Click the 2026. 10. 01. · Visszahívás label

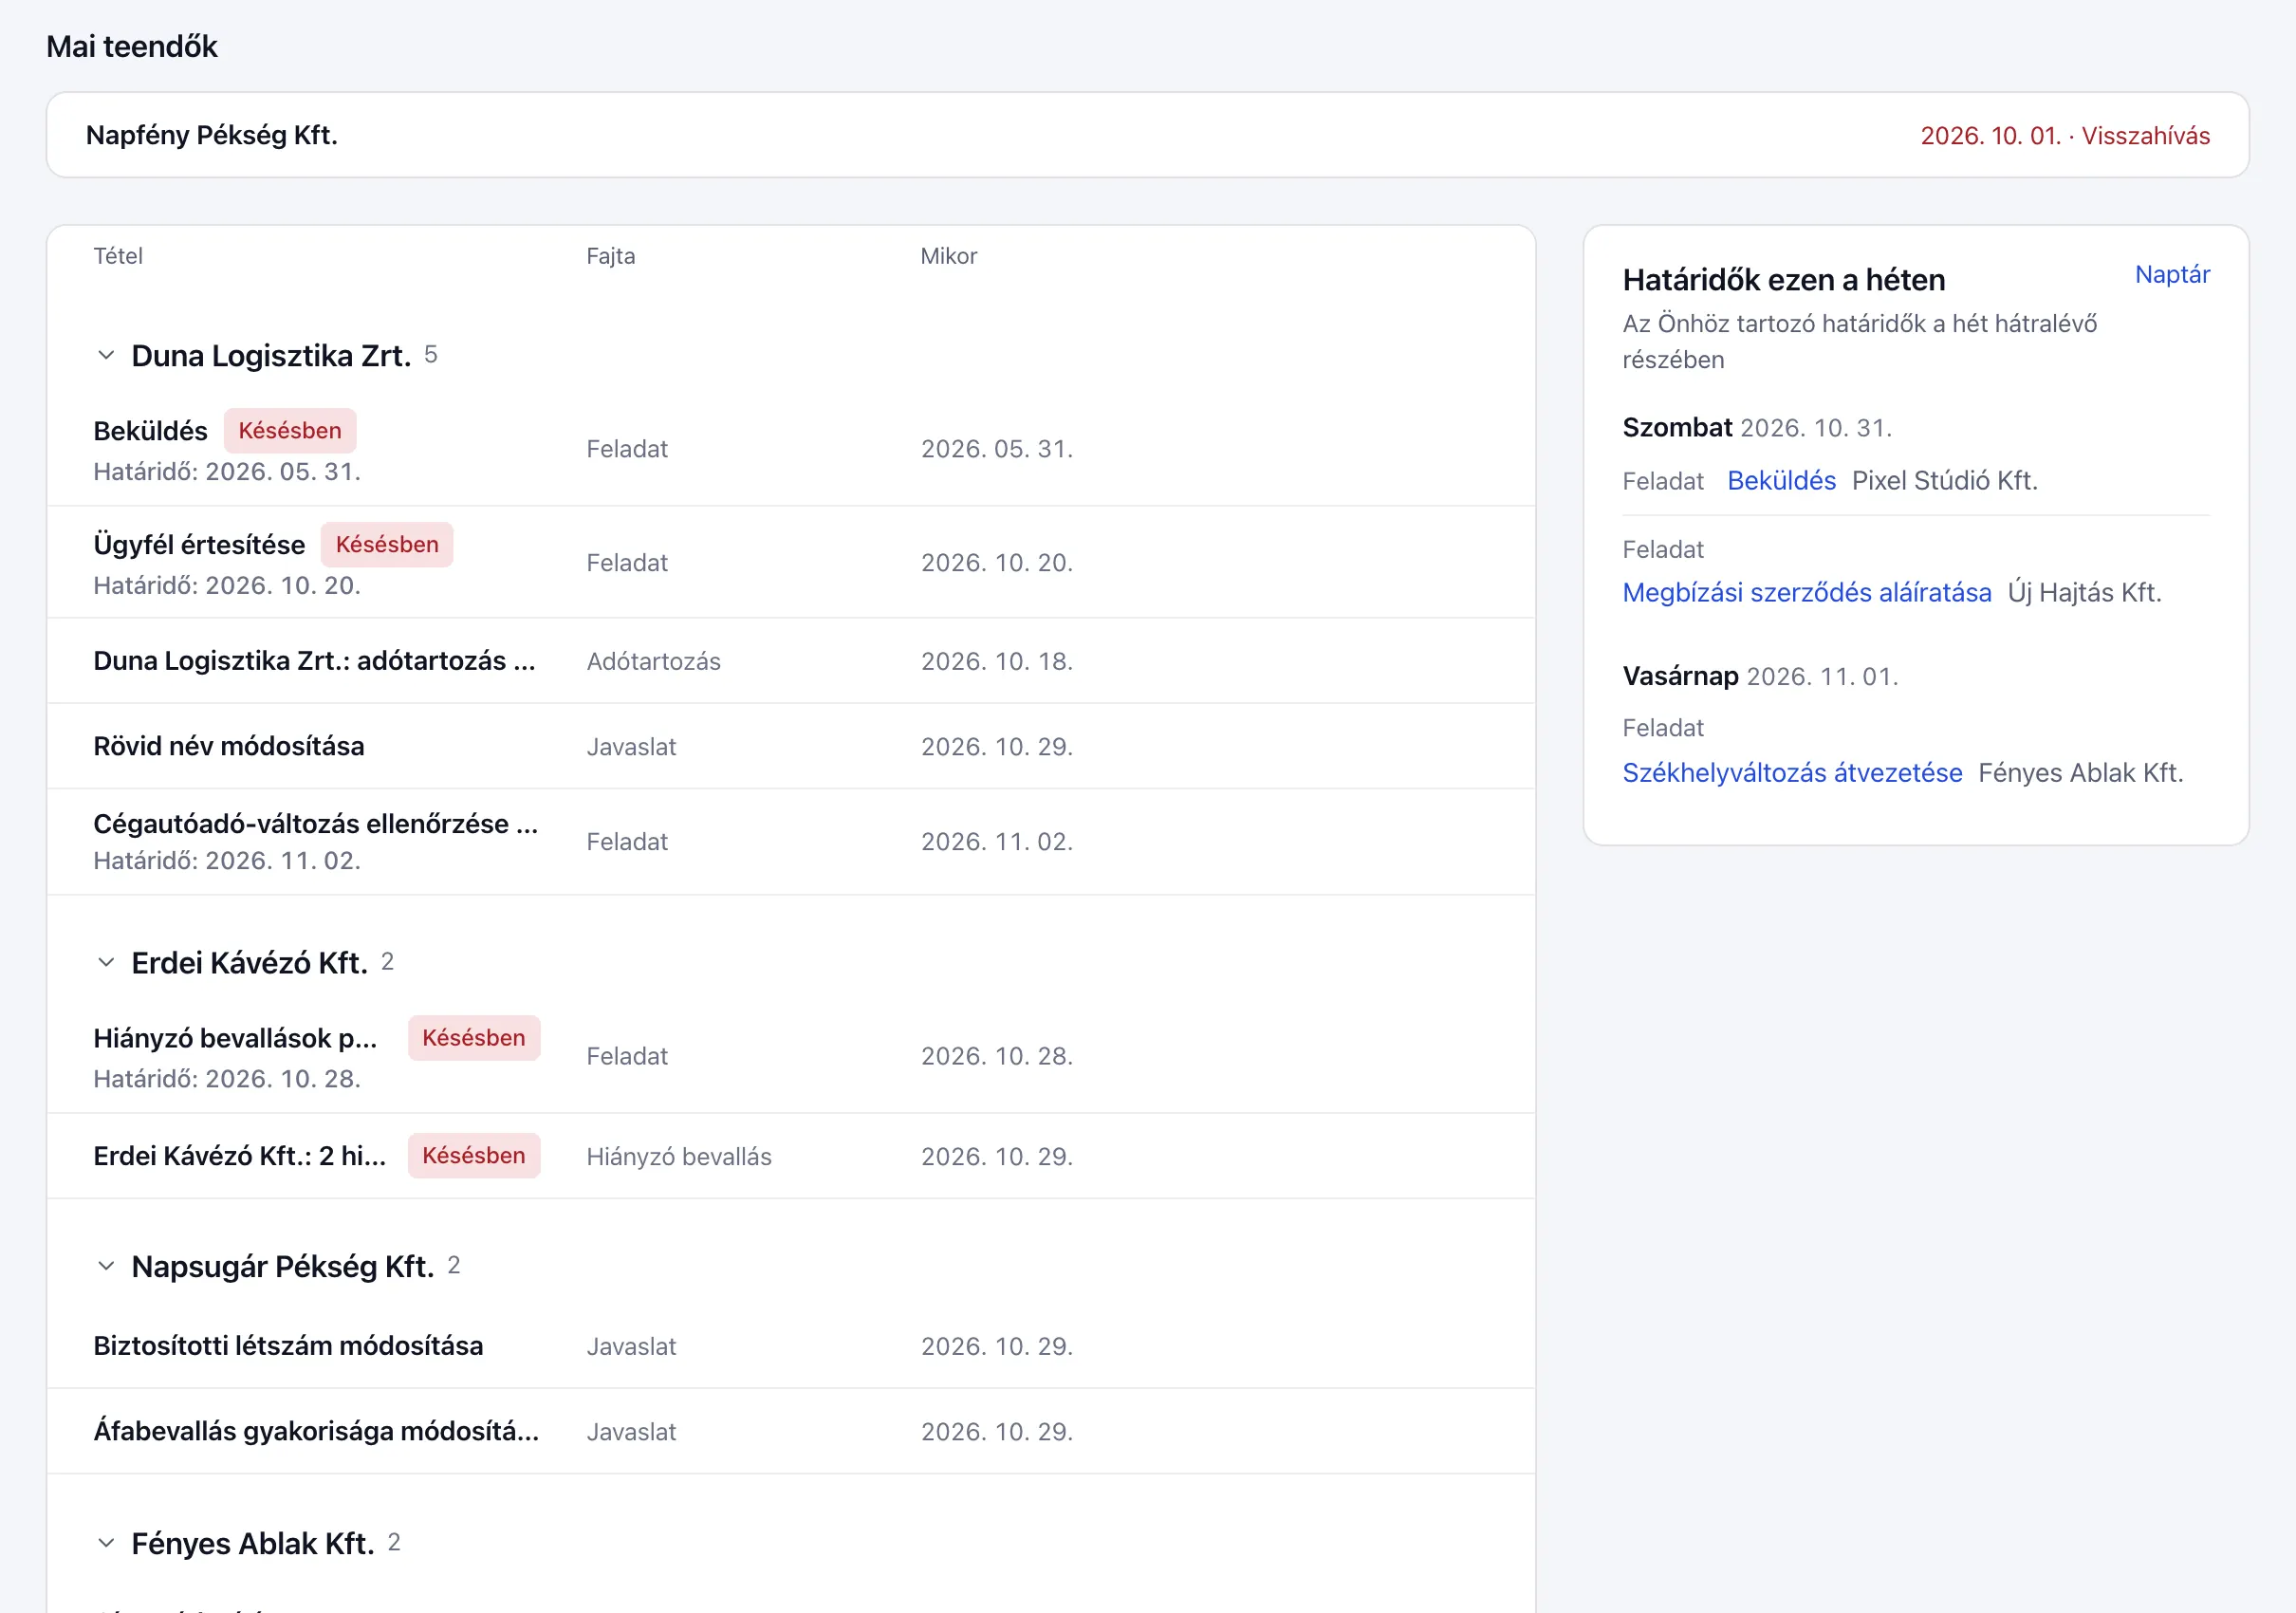coord(2065,136)
